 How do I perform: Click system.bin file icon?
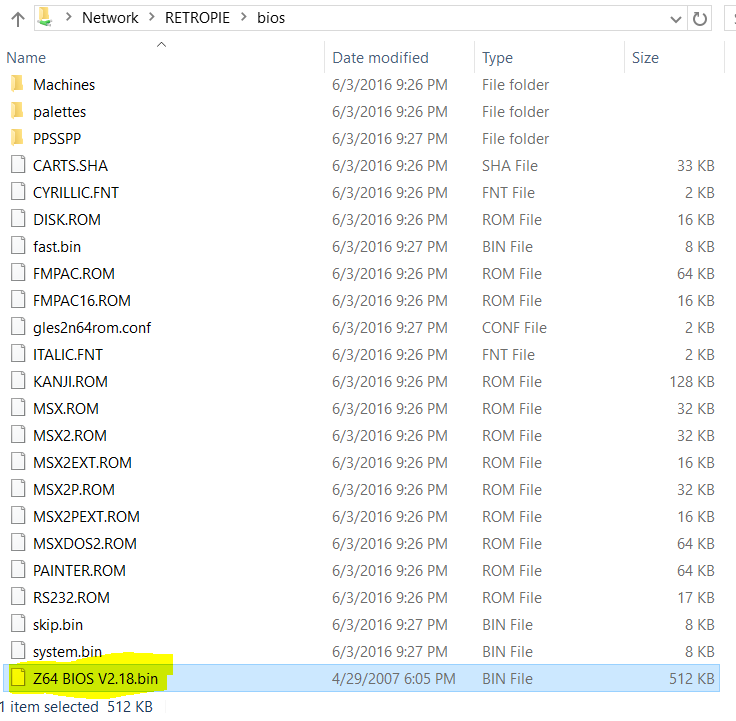coord(18,651)
